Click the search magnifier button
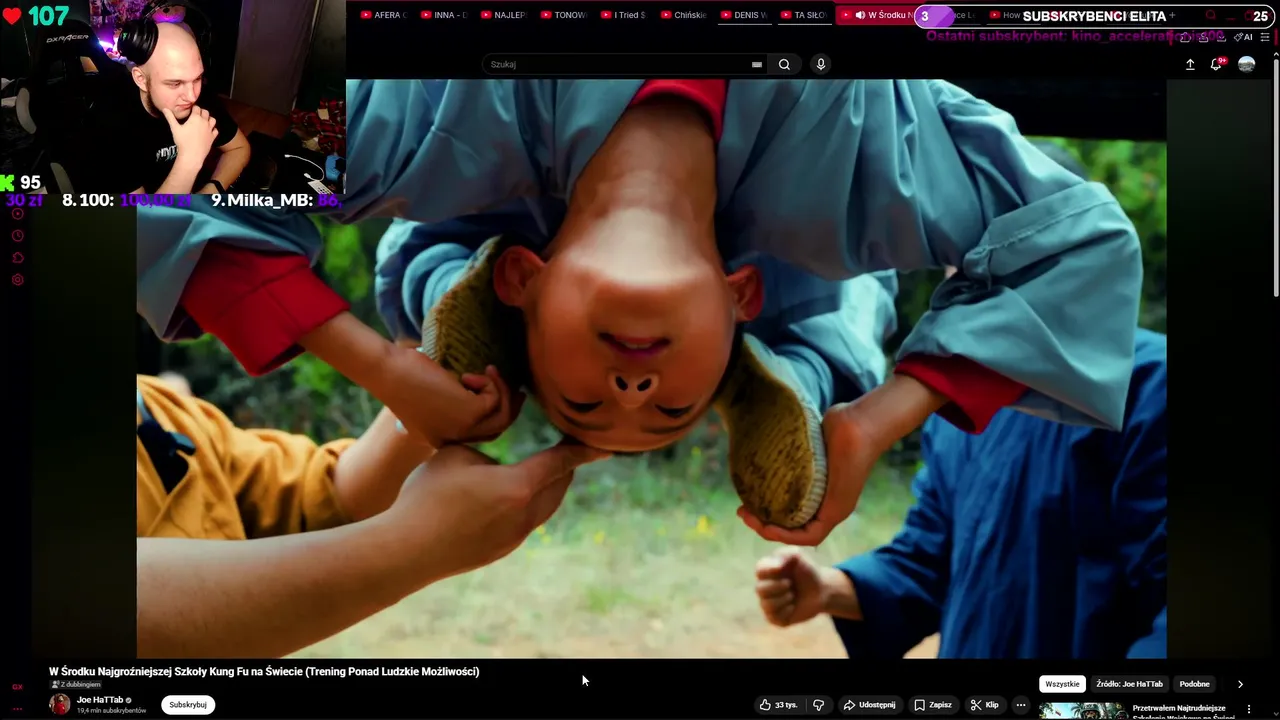This screenshot has height=720, width=1280. click(784, 64)
